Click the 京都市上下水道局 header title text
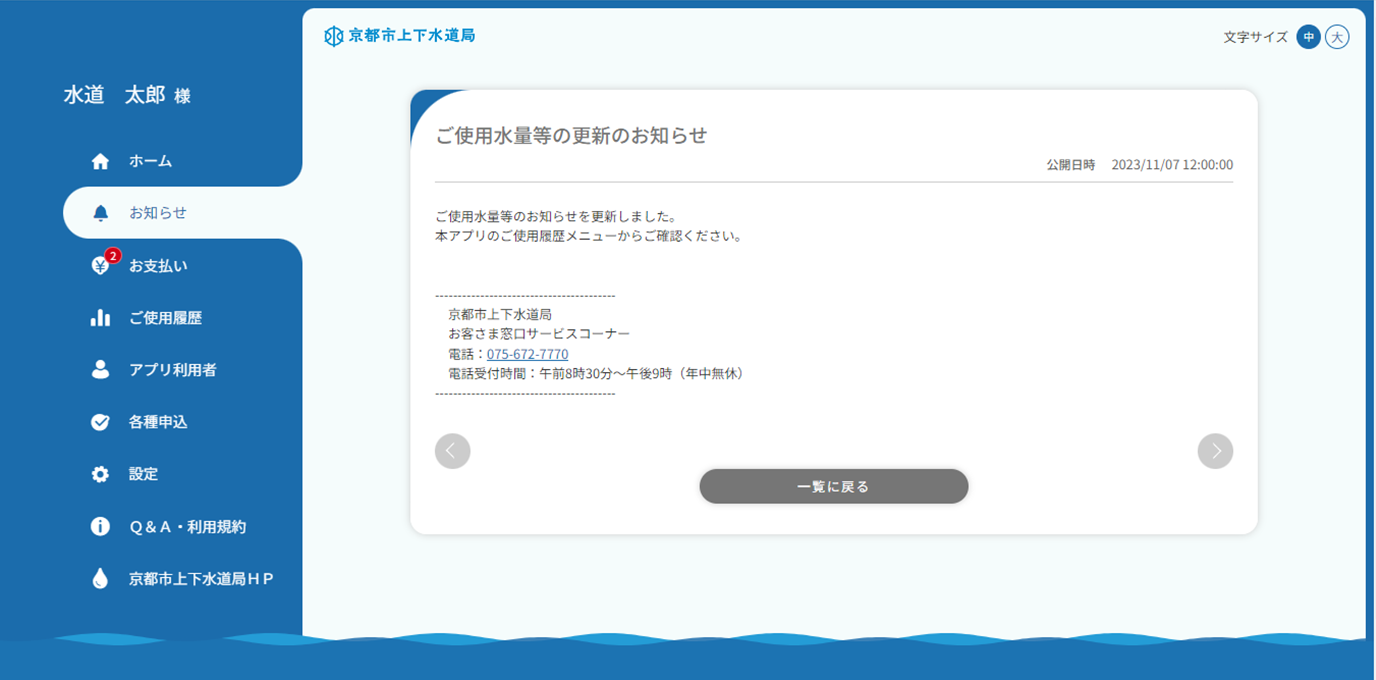Viewport: 1376px width, 680px height. (412, 36)
